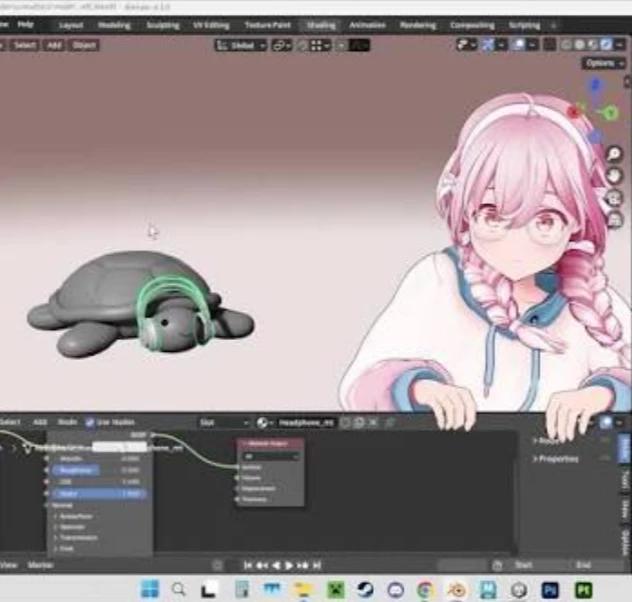This screenshot has width=632, height=602.
Task: Switch to the Scripting workspace tab
Action: (x=524, y=25)
